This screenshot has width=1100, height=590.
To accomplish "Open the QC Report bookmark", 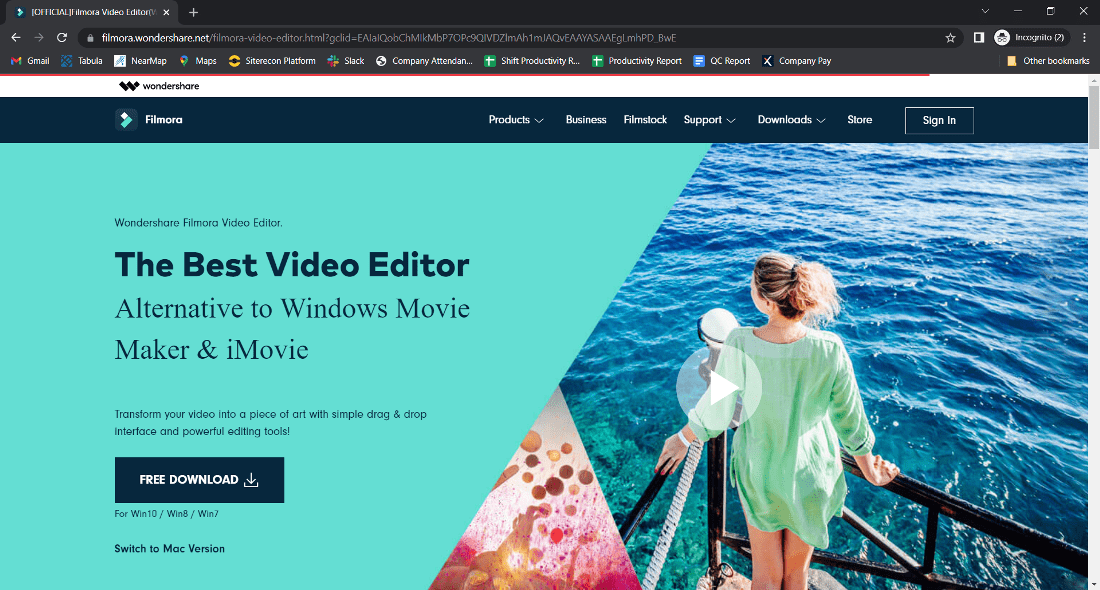I will tap(721, 61).
